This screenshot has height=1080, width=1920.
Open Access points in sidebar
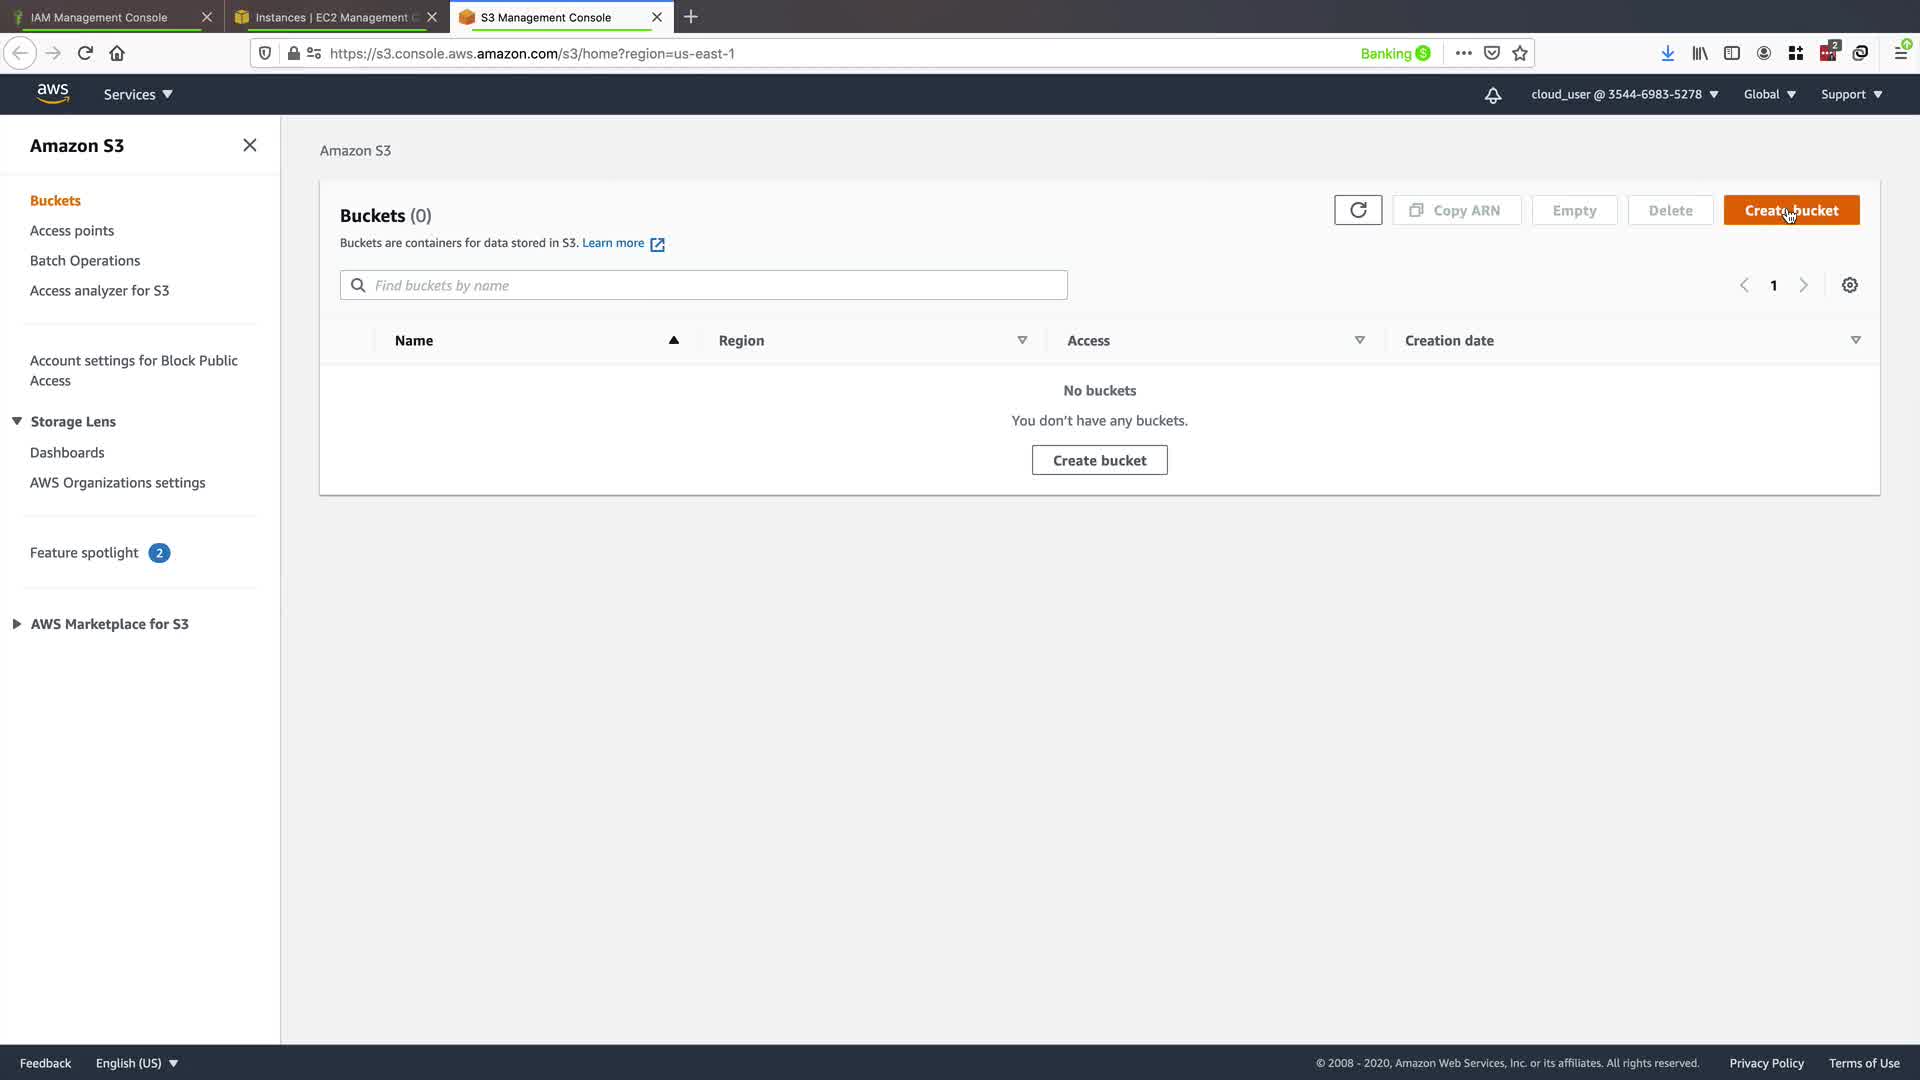[72, 230]
